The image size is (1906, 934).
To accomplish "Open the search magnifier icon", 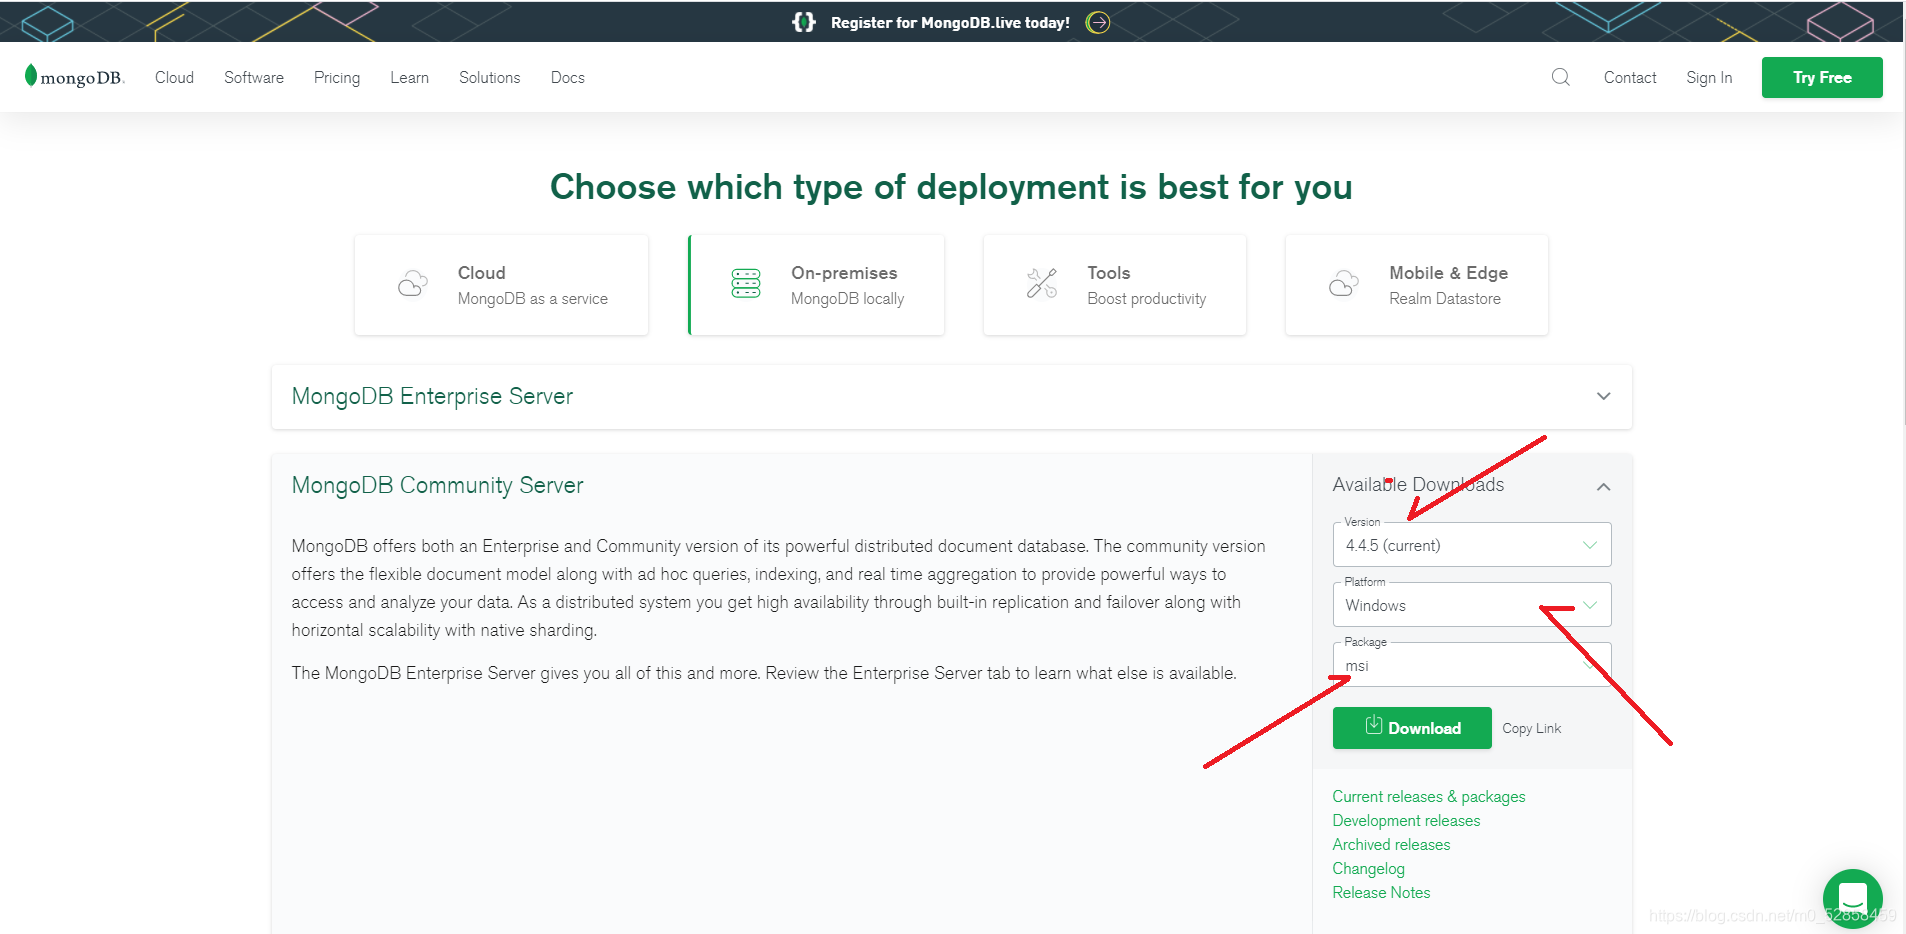I will click(1560, 77).
